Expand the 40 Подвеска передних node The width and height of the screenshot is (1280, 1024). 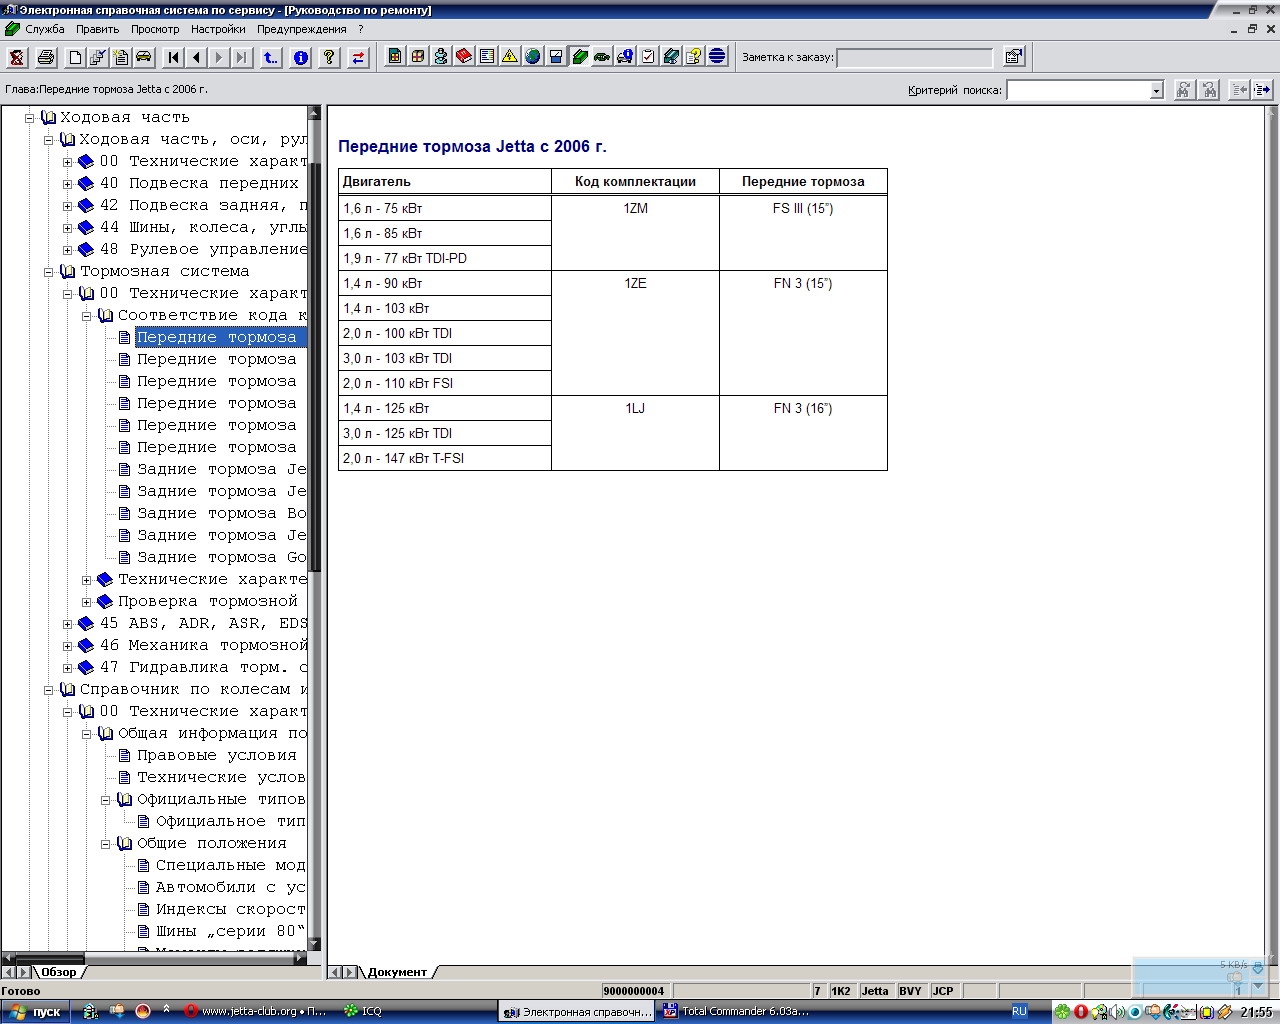pos(68,183)
